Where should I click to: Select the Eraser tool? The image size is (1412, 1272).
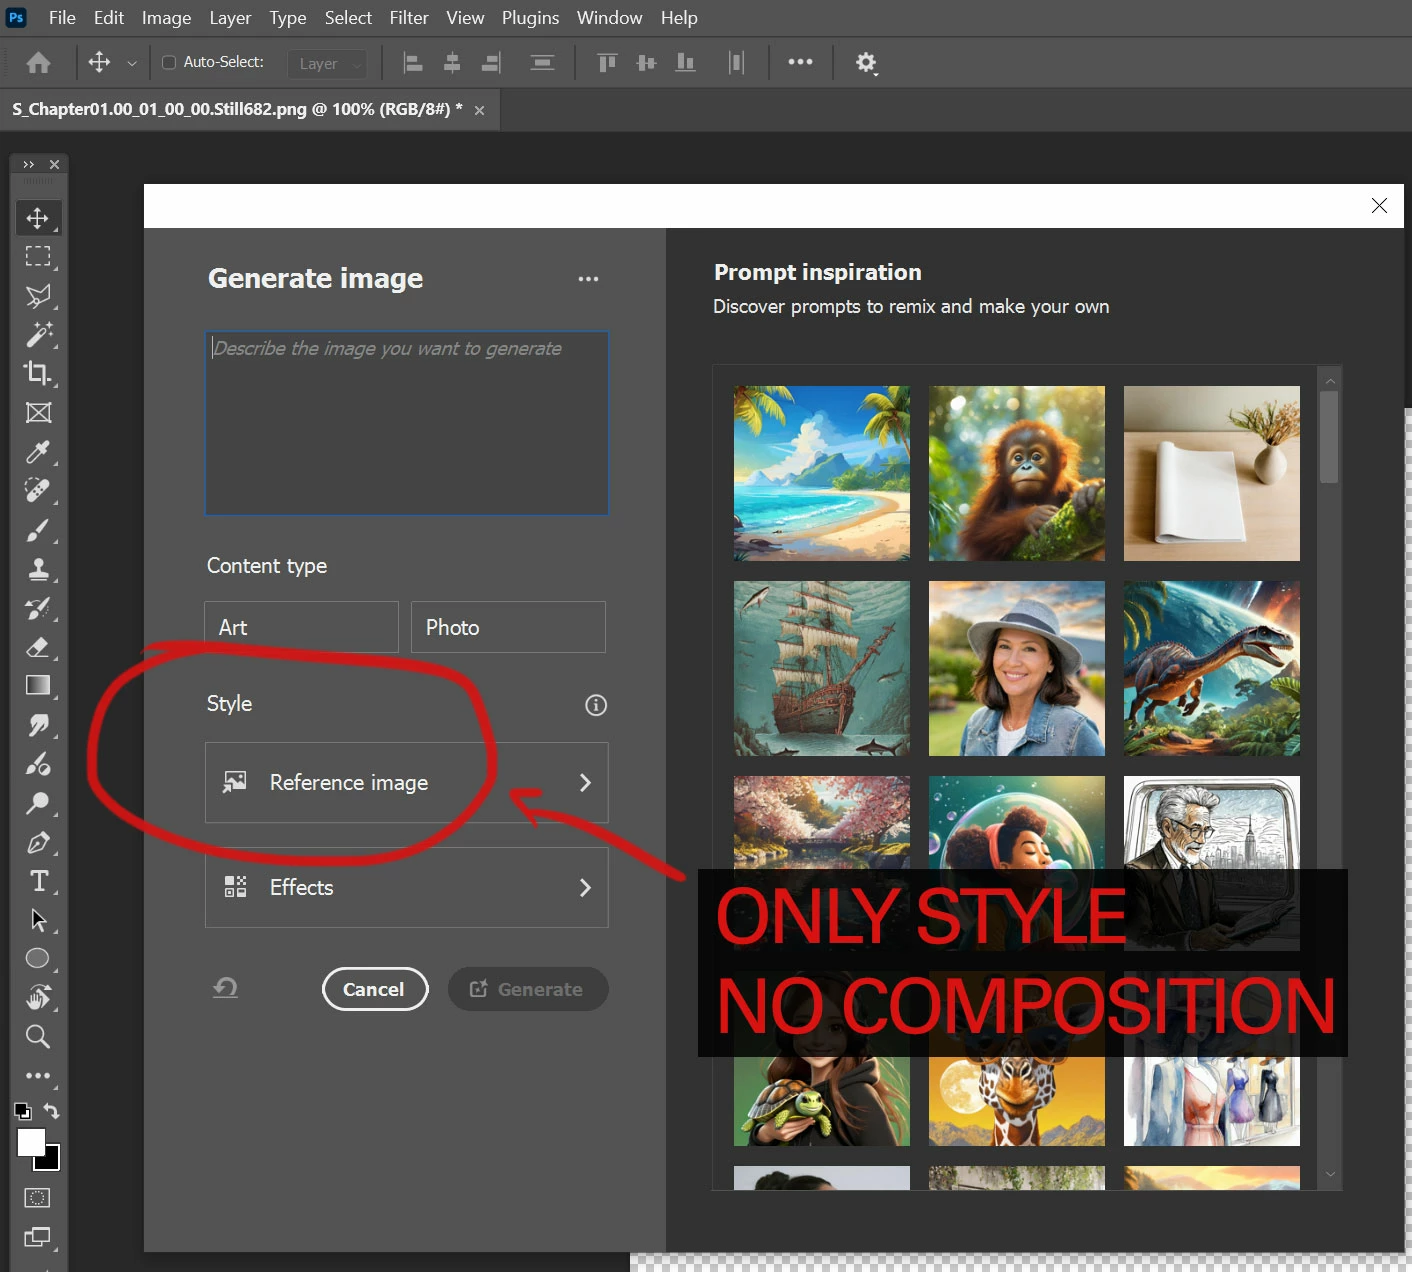(x=38, y=647)
